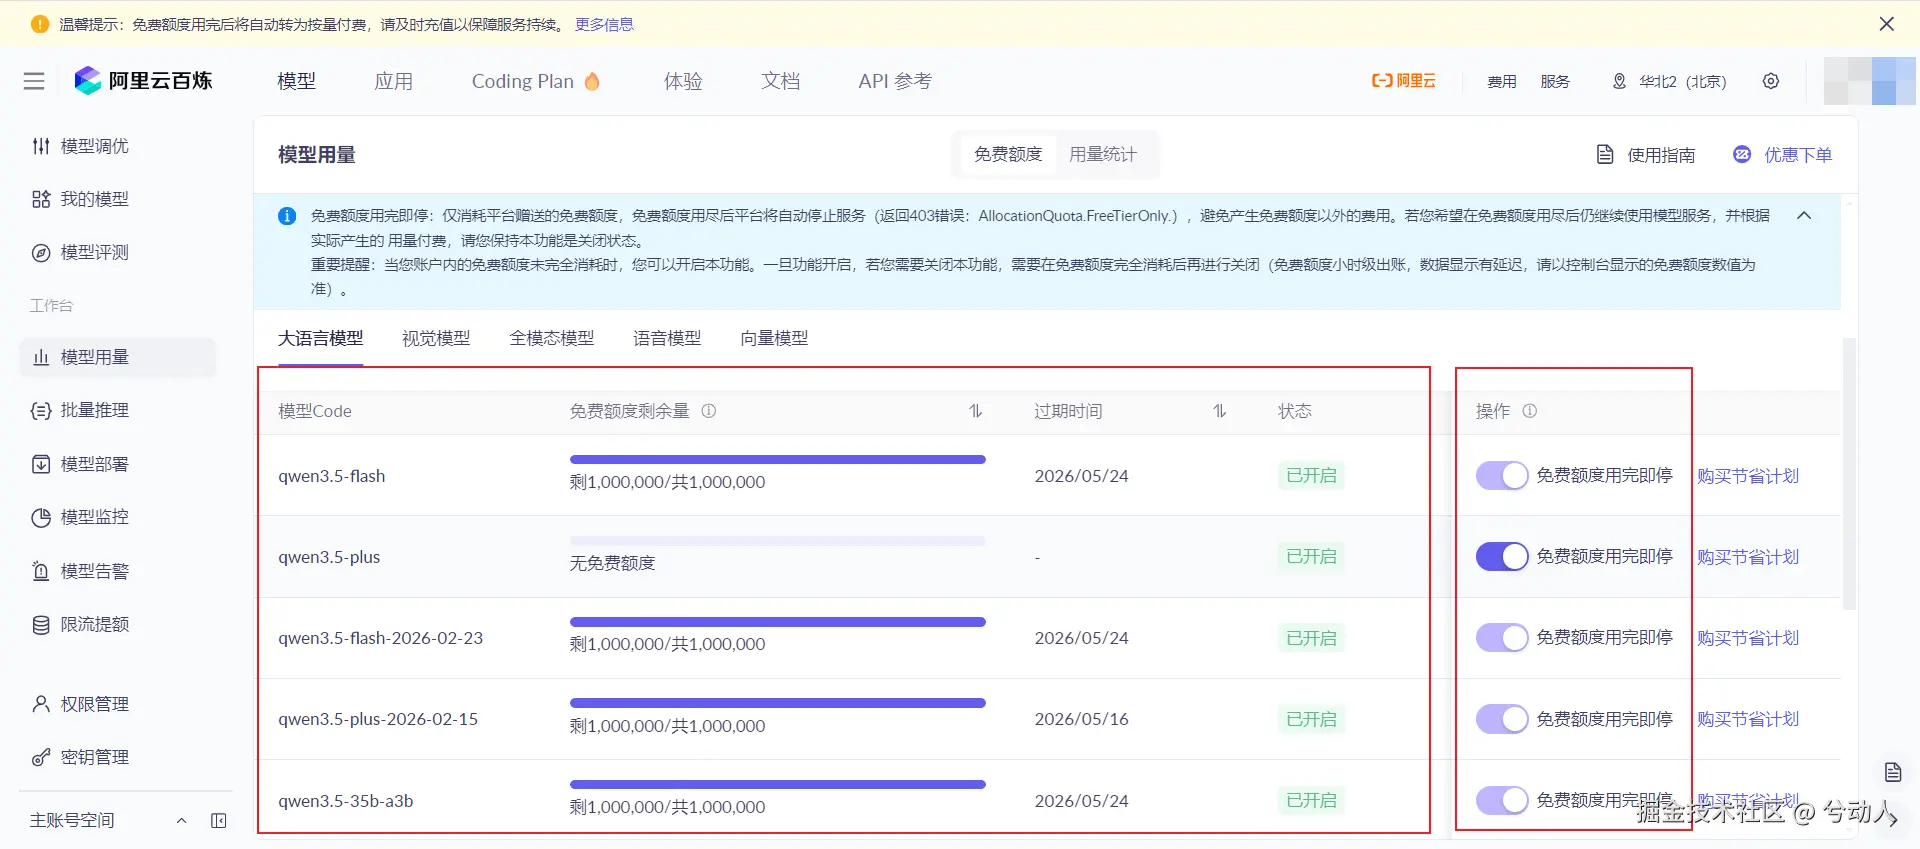The image size is (1920, 849).
Task: Click the 使用指南 document icon
Action: [x=1605, y=154]
